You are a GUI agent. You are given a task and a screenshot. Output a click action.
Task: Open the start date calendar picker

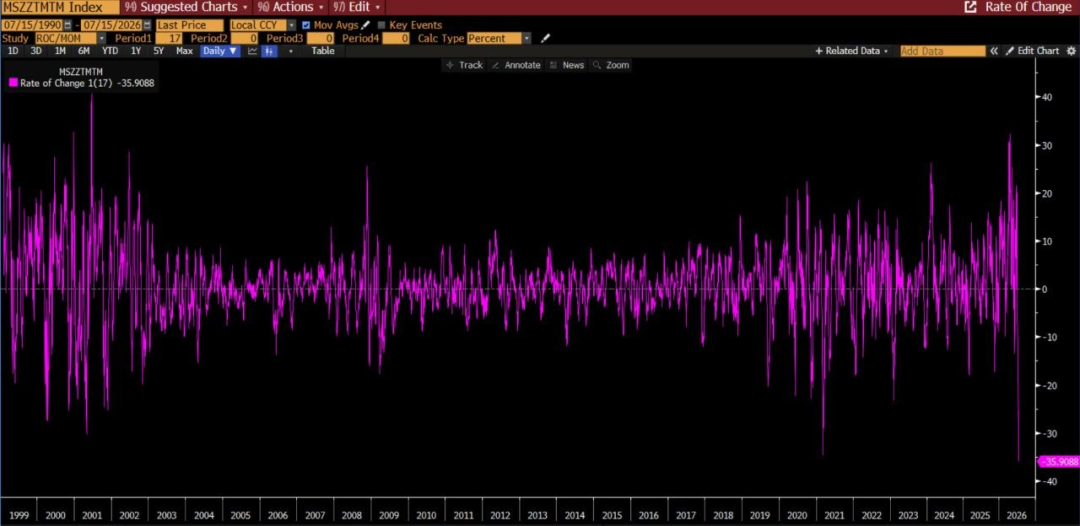[x=68, y=25]
